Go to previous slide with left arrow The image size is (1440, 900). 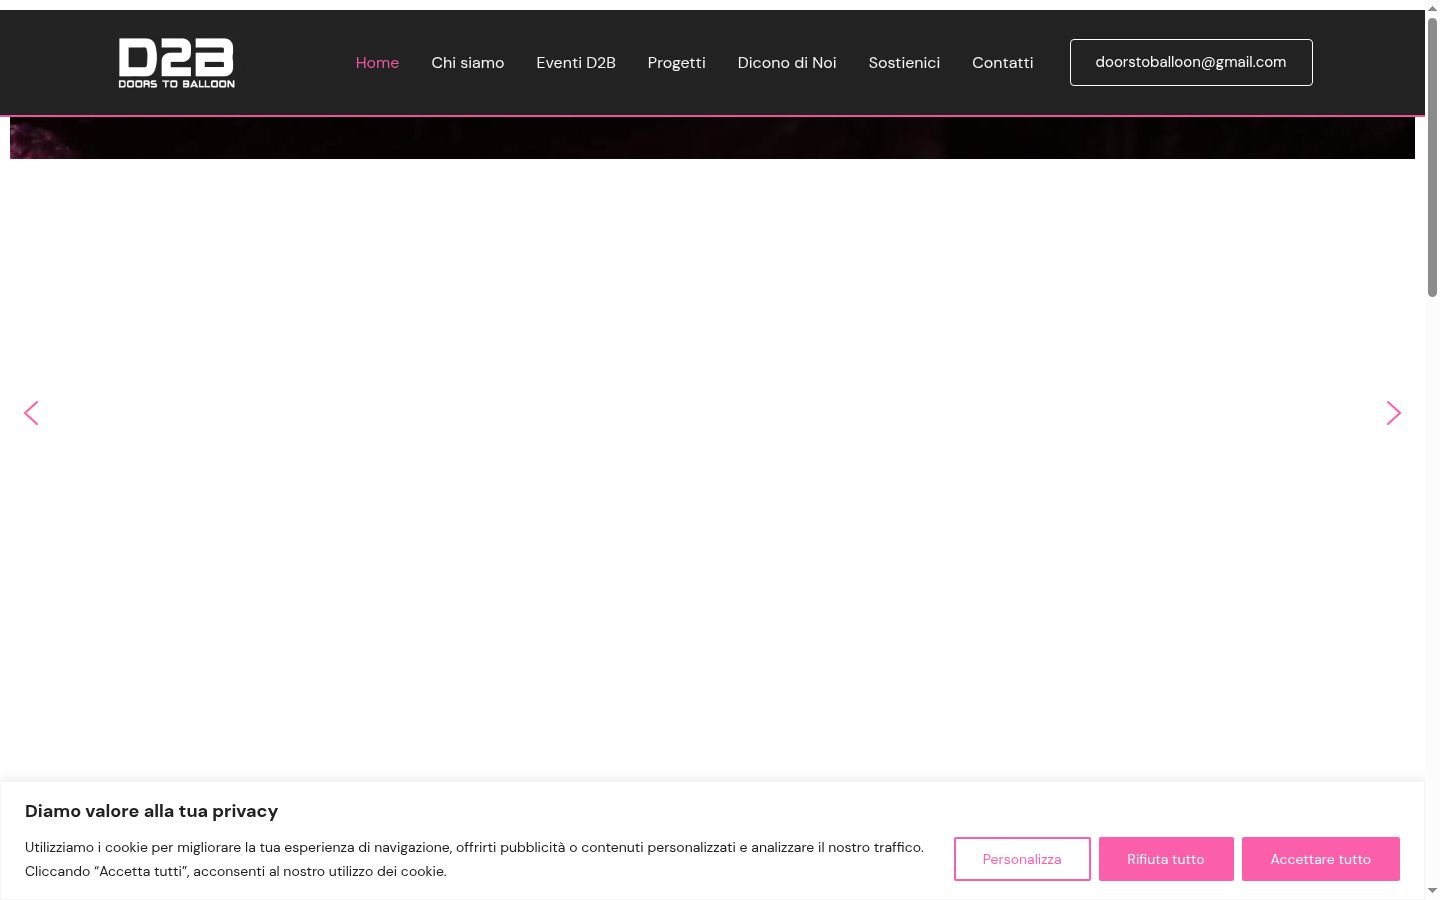pos(31,413)
